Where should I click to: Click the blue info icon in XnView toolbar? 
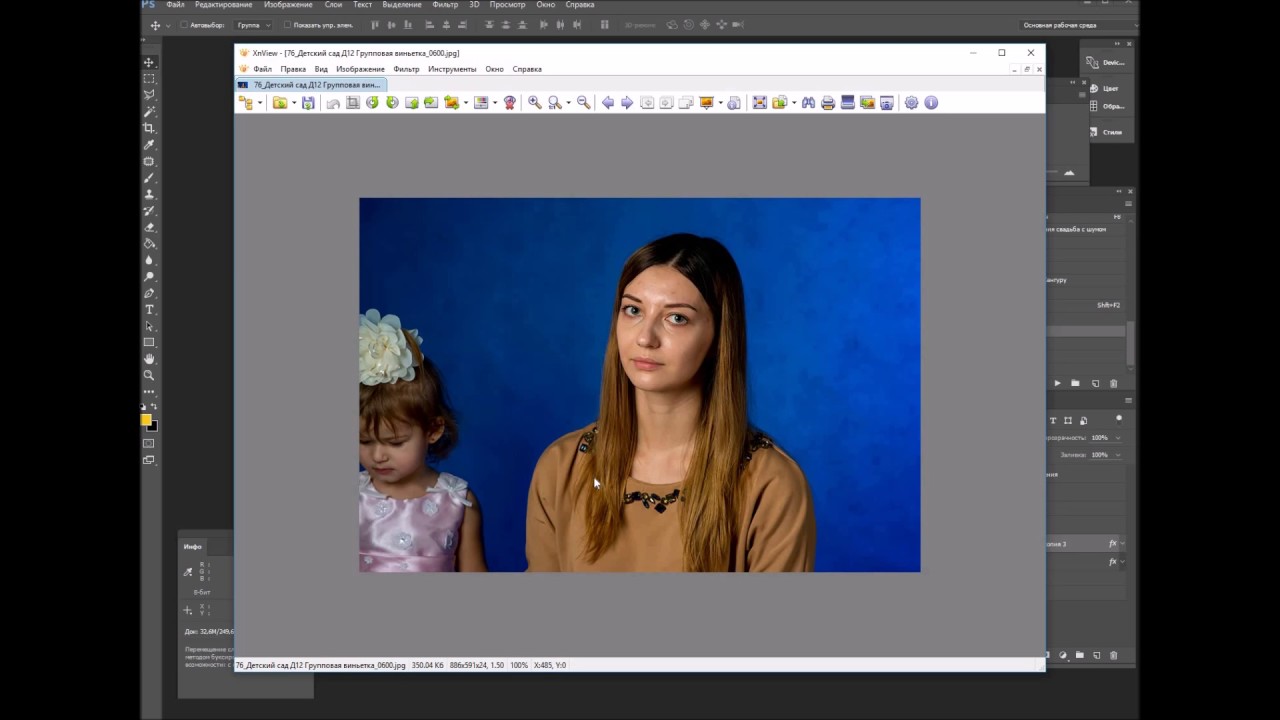[x=931, y=103]
